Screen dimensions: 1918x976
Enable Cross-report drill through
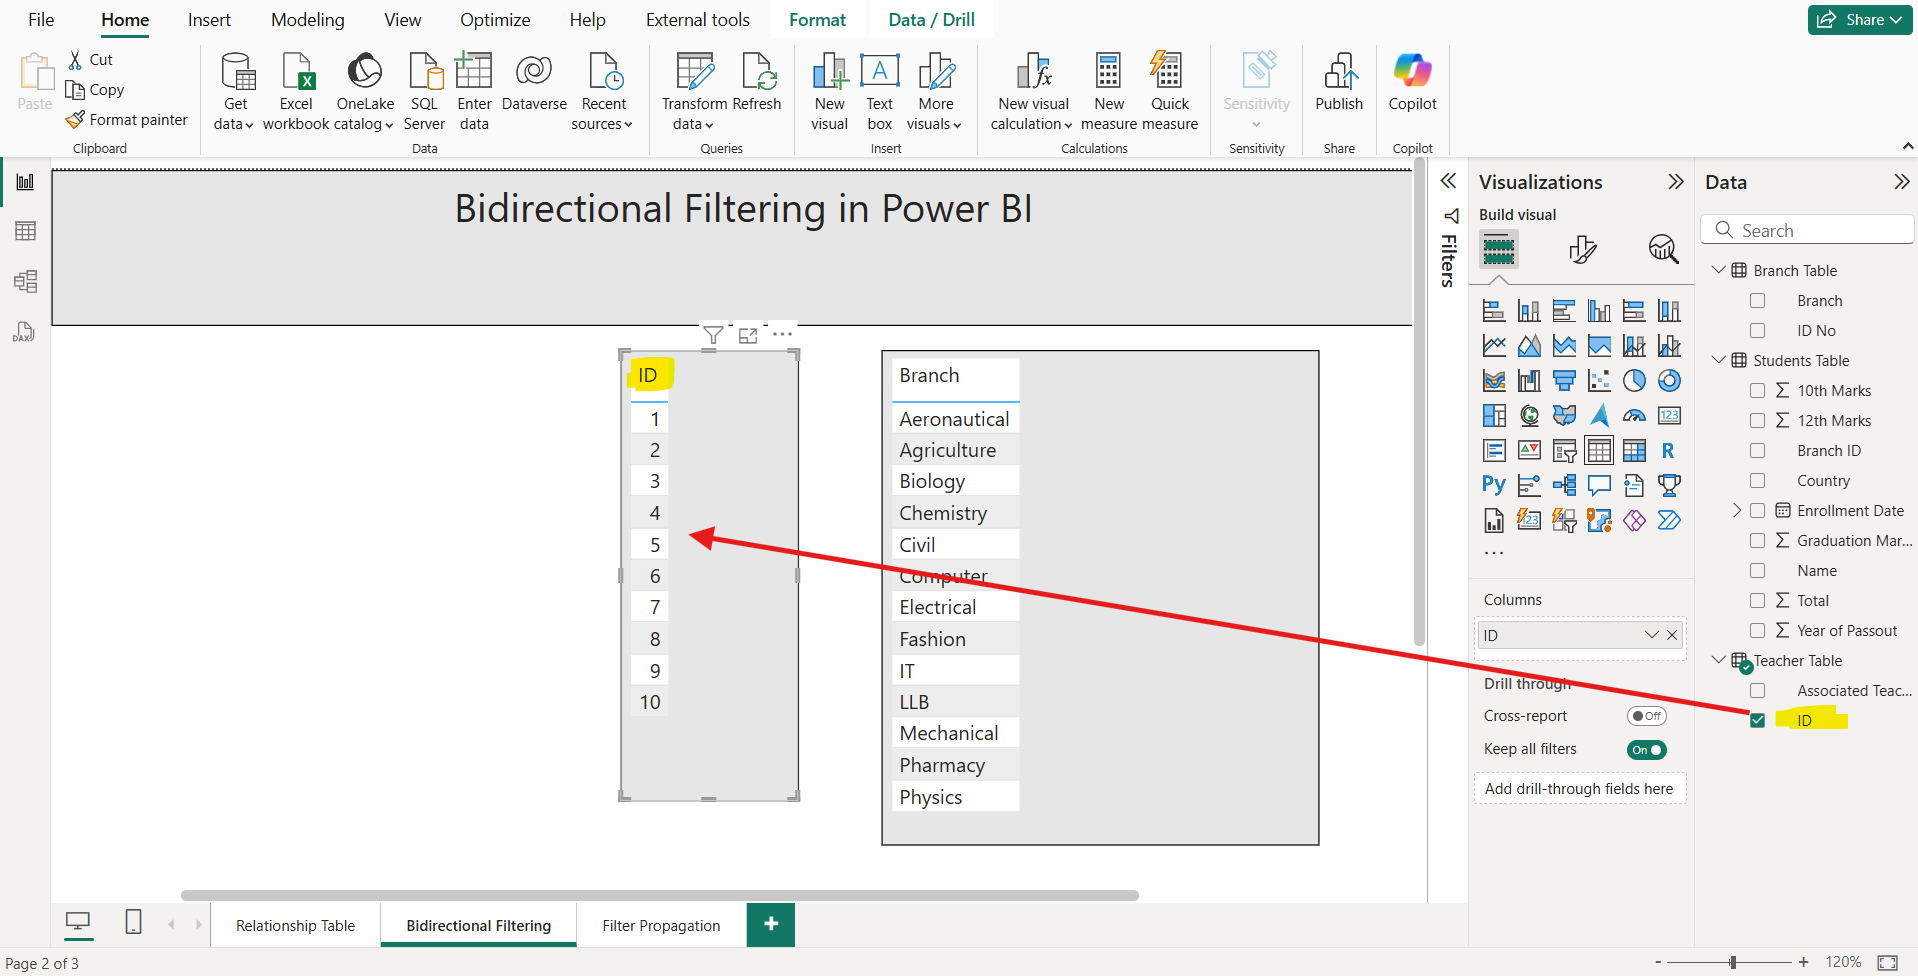[1646, 715]
